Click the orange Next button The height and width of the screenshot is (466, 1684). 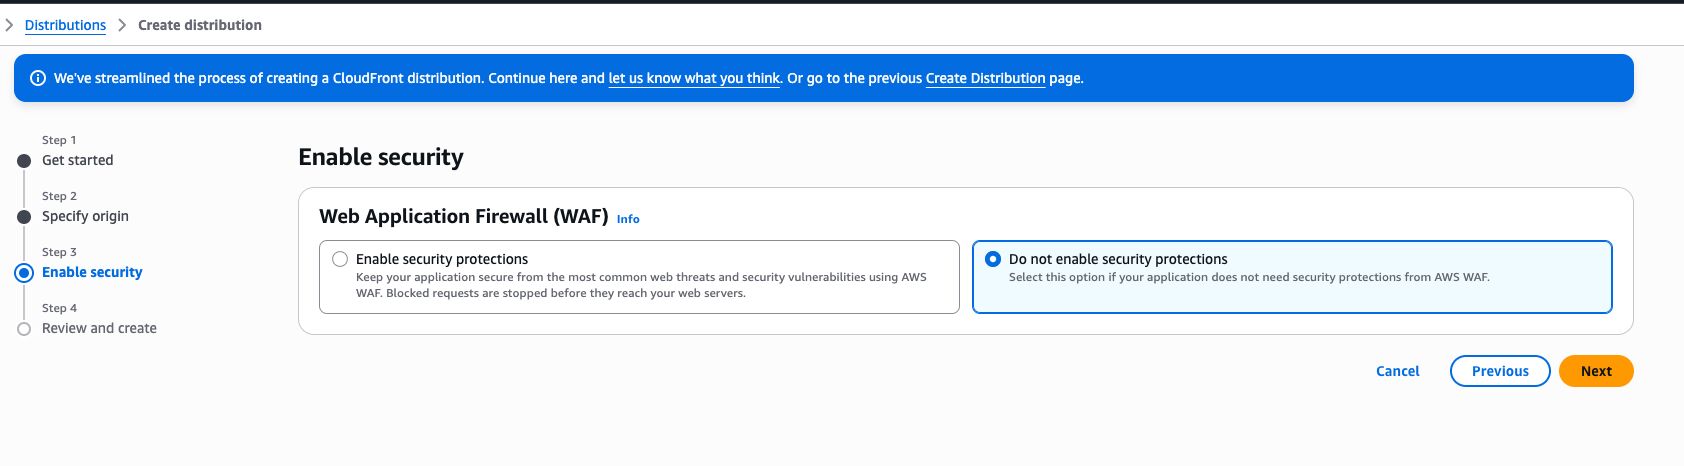[x=1595, y=371]
